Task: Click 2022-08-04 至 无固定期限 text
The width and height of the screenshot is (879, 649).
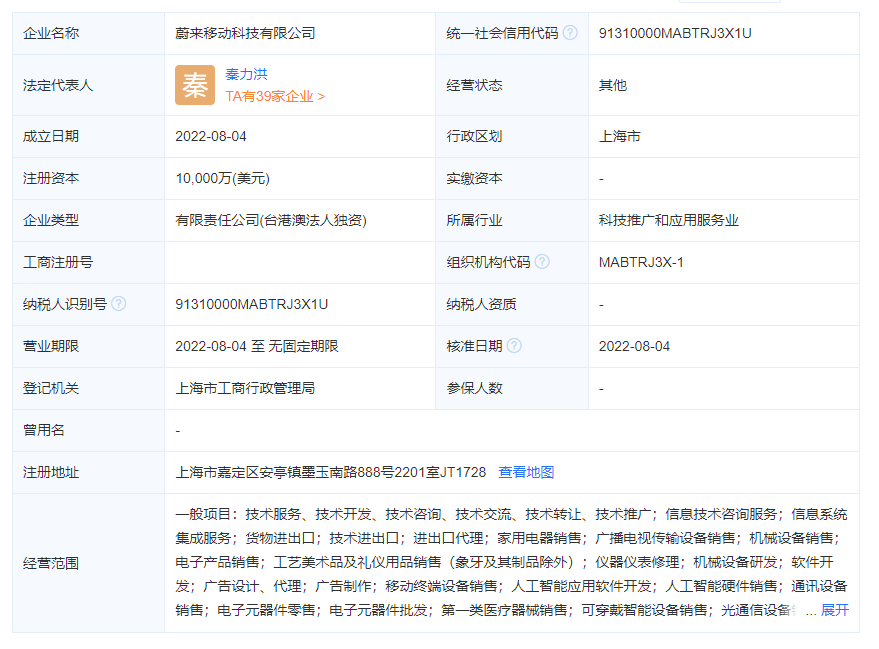Action: point(257,346)
